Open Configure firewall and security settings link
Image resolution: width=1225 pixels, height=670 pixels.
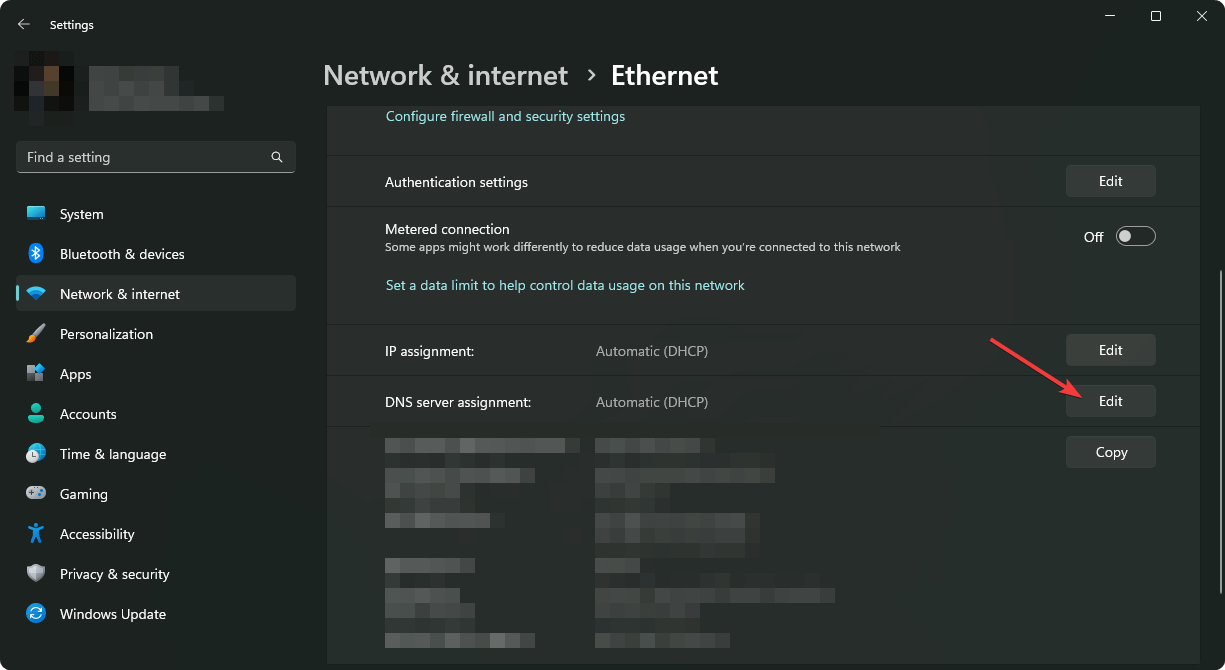pyautogui.click(x=505, y=116)
